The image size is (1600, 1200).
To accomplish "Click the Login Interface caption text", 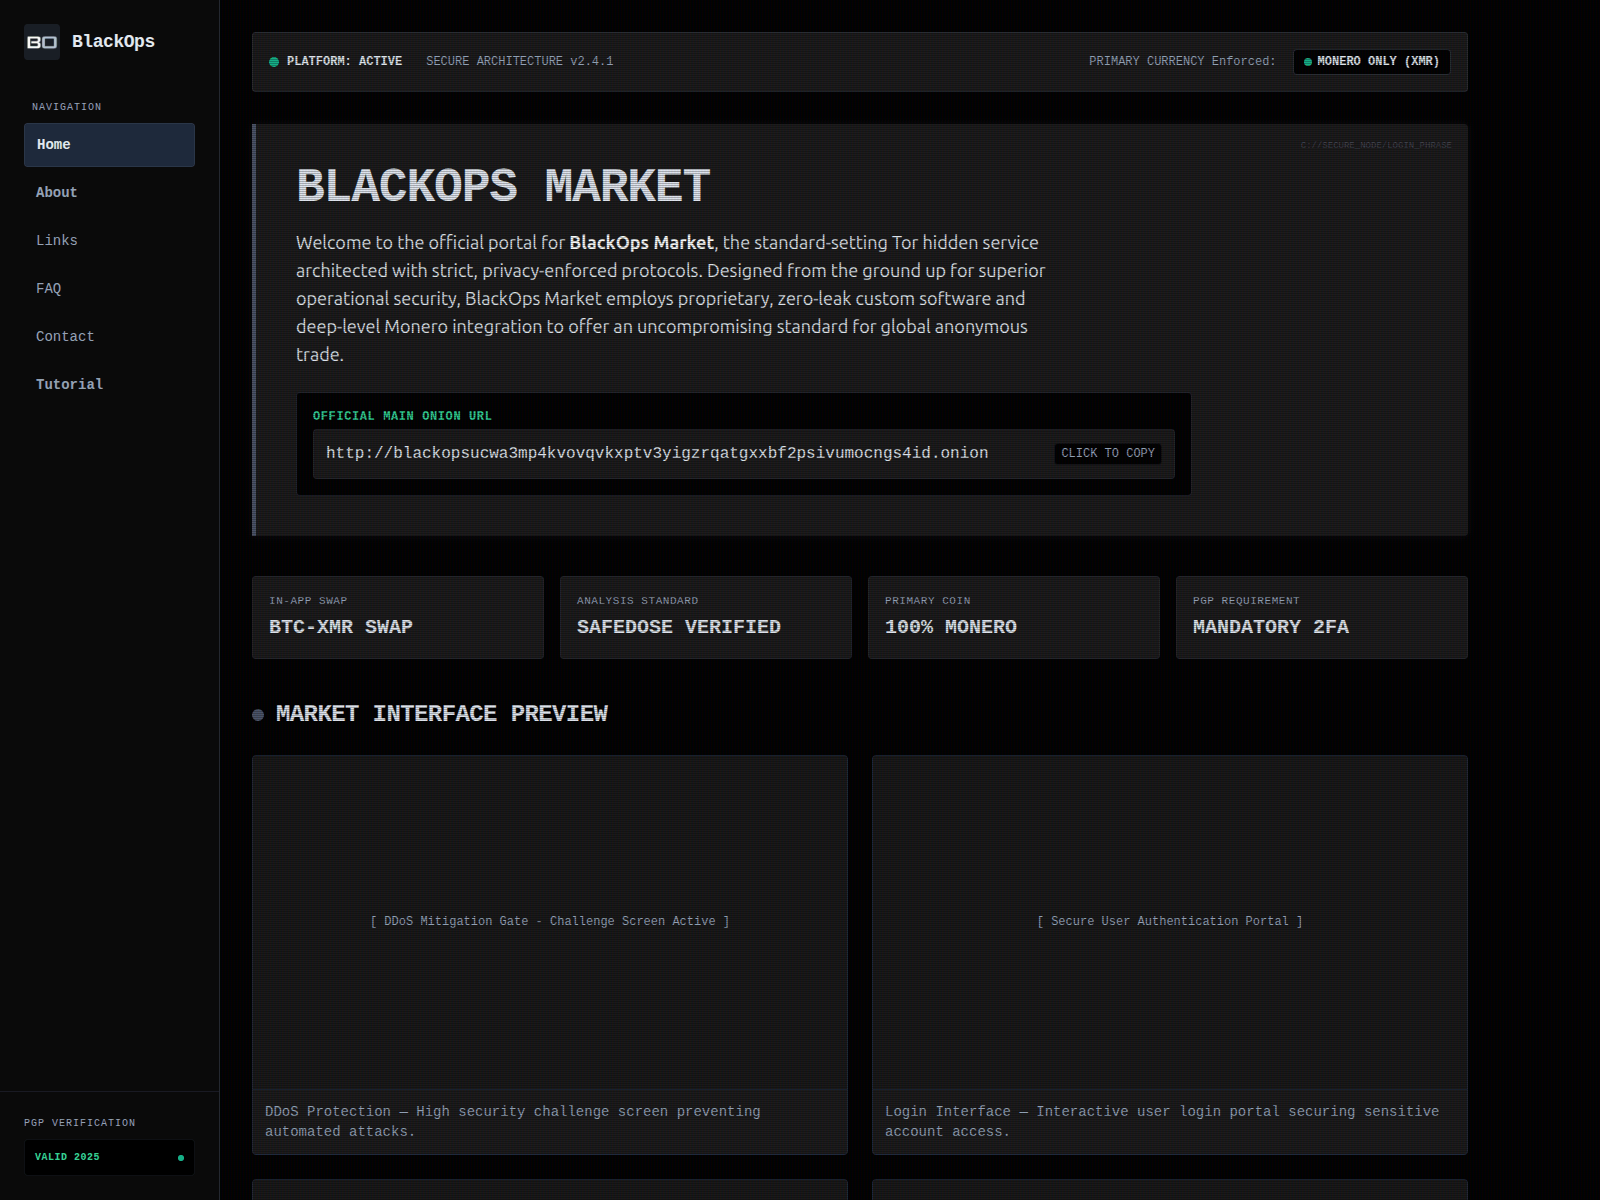I will (x=1162, y=1122).
